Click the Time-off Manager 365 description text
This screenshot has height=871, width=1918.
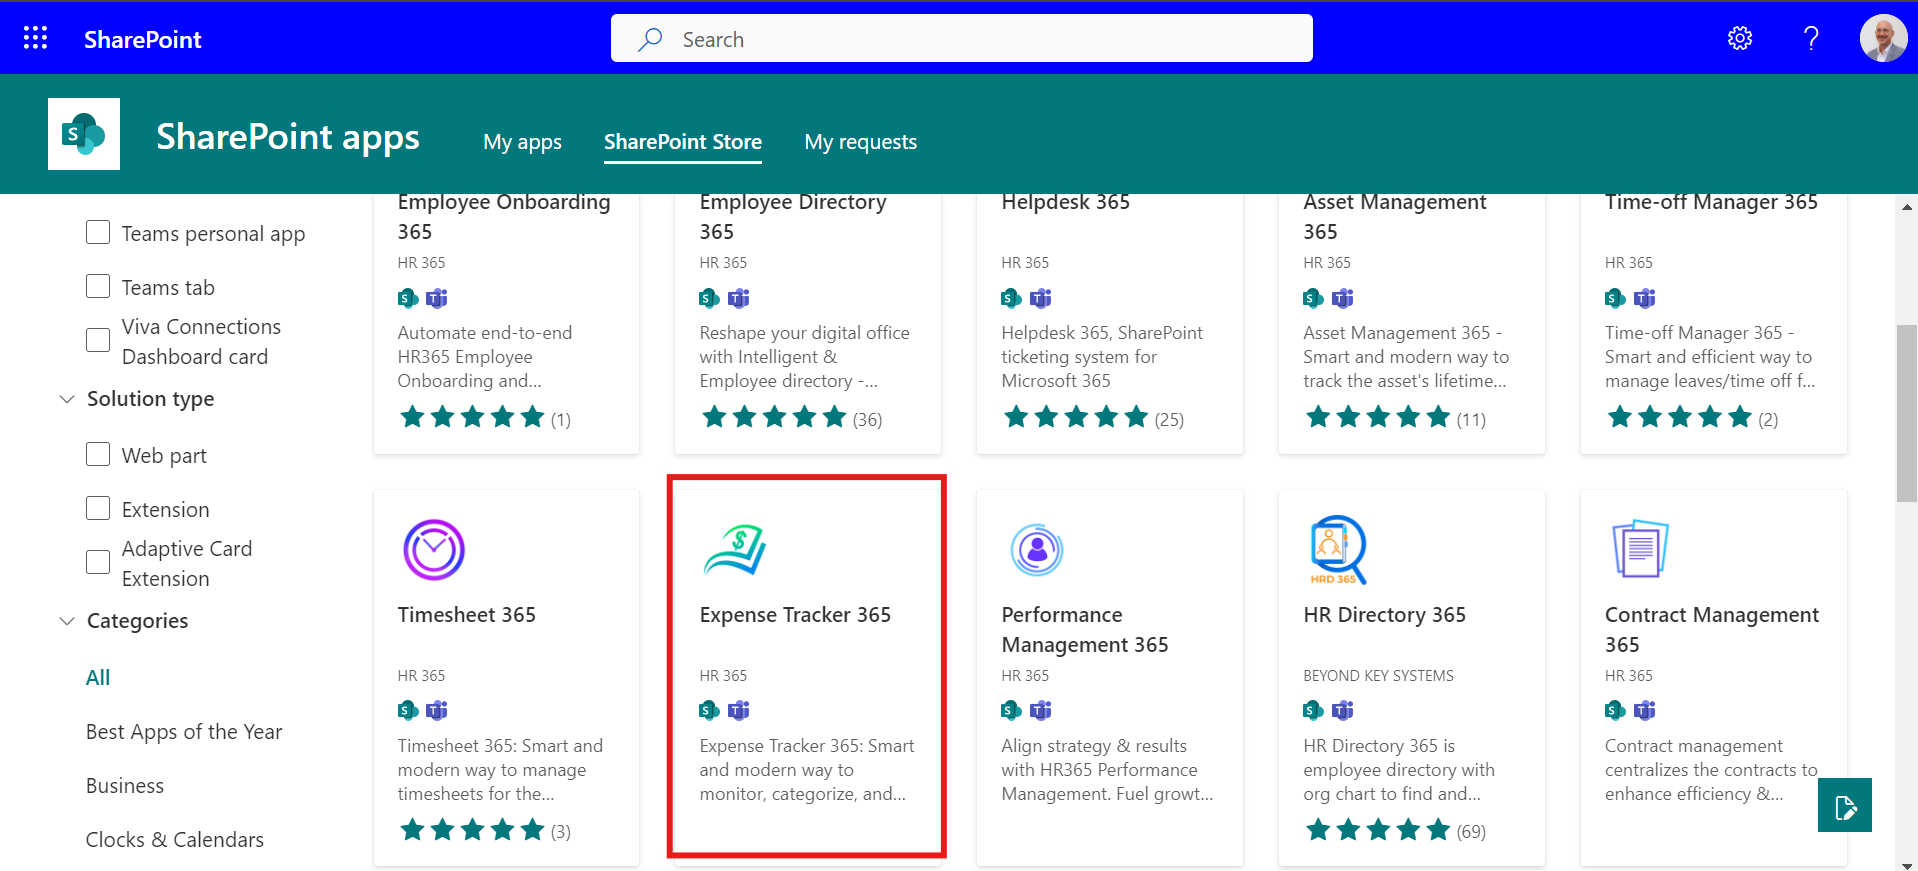[1709, 356]
